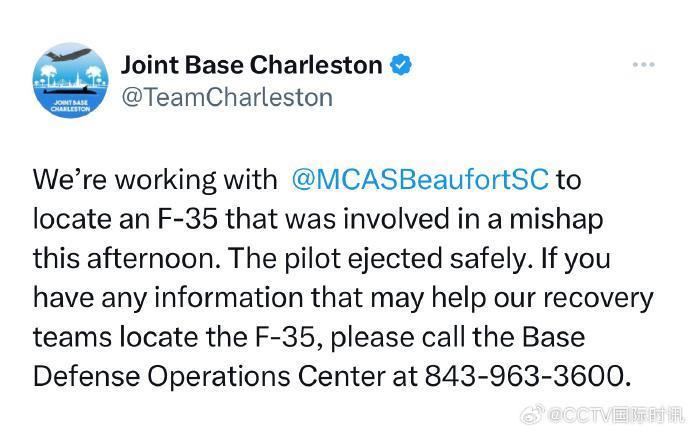
Task: Open the tweet's three-dot more menu
Action: pos(643,65)
